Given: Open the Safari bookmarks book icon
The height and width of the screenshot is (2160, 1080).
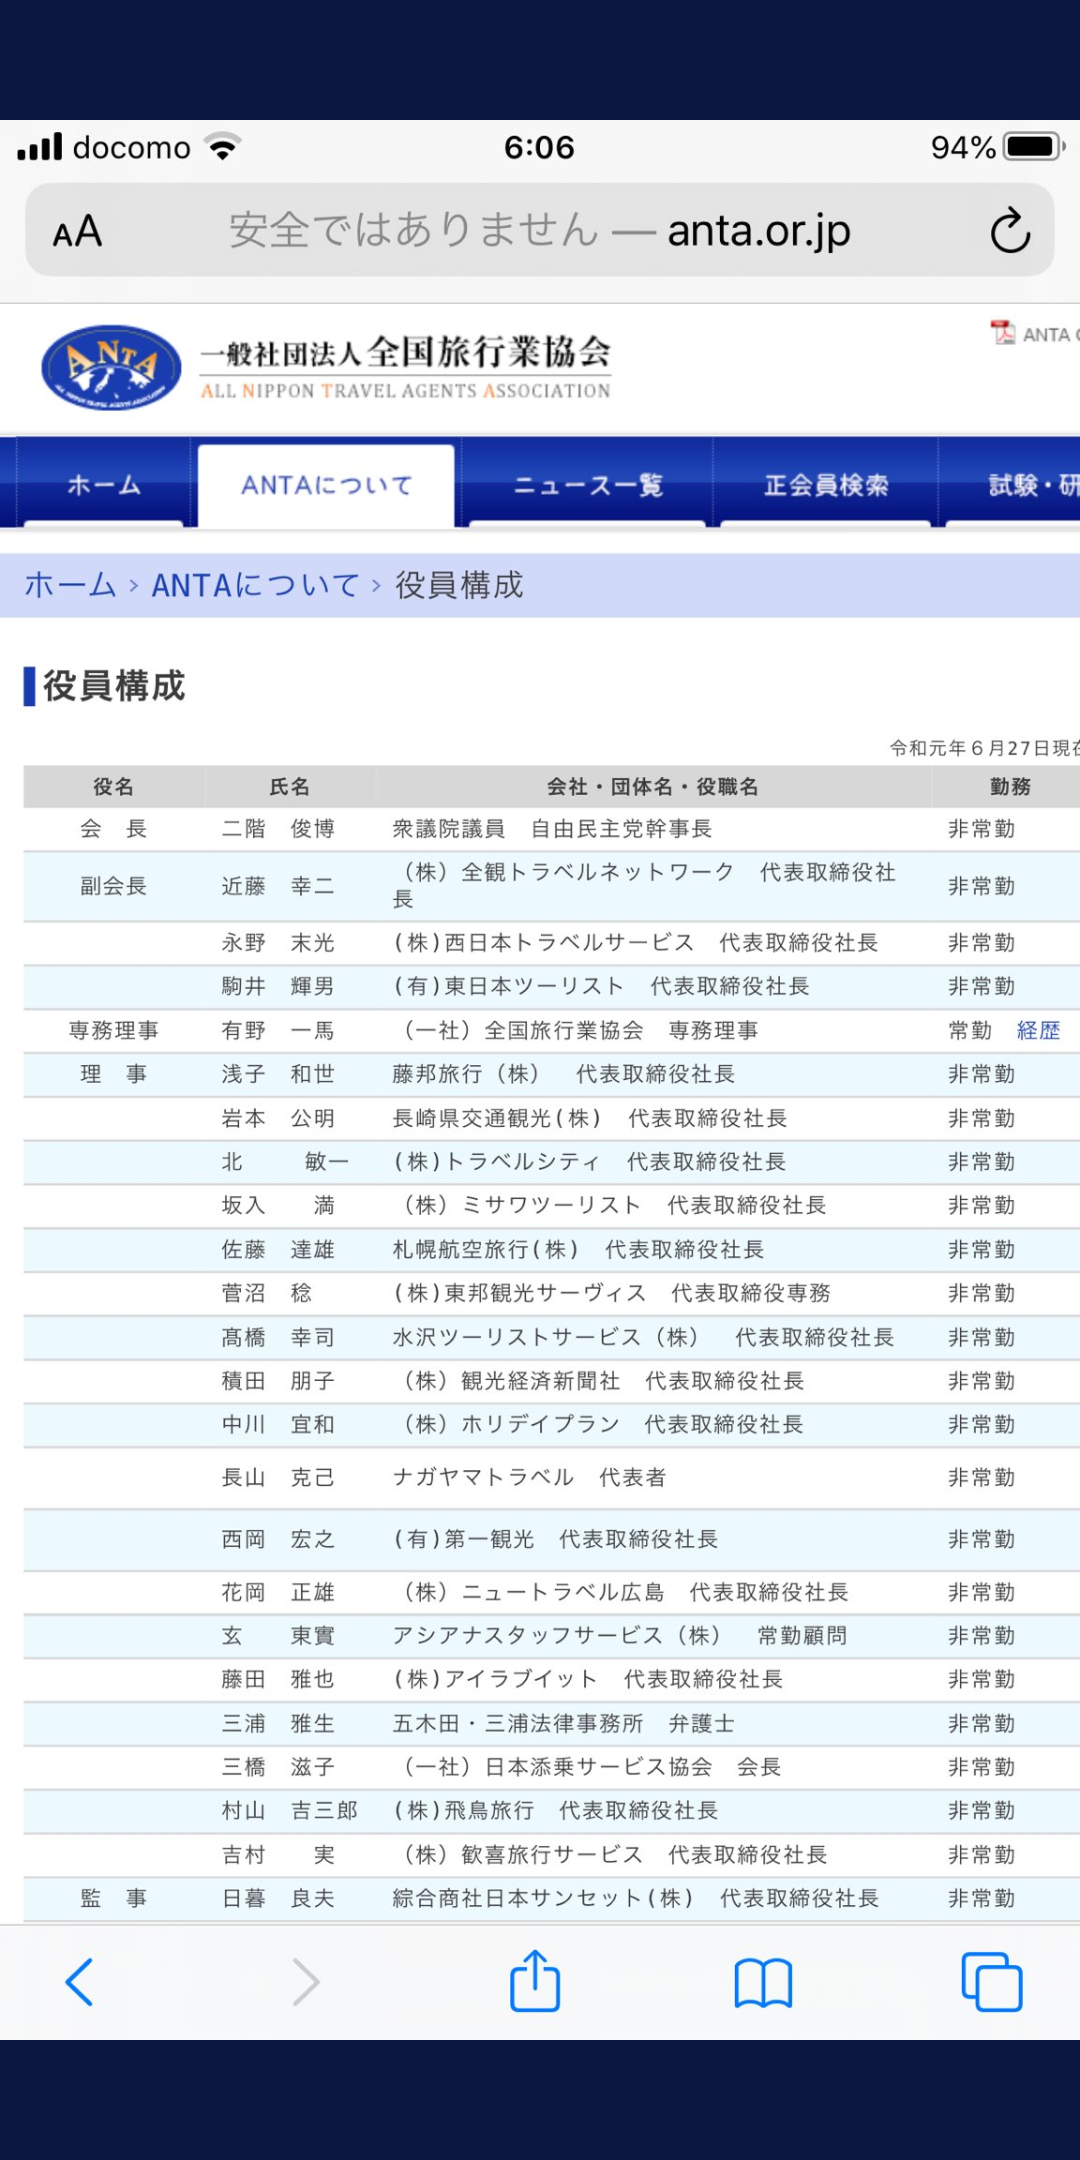Looking at the screenshot, I should 763,1984.
